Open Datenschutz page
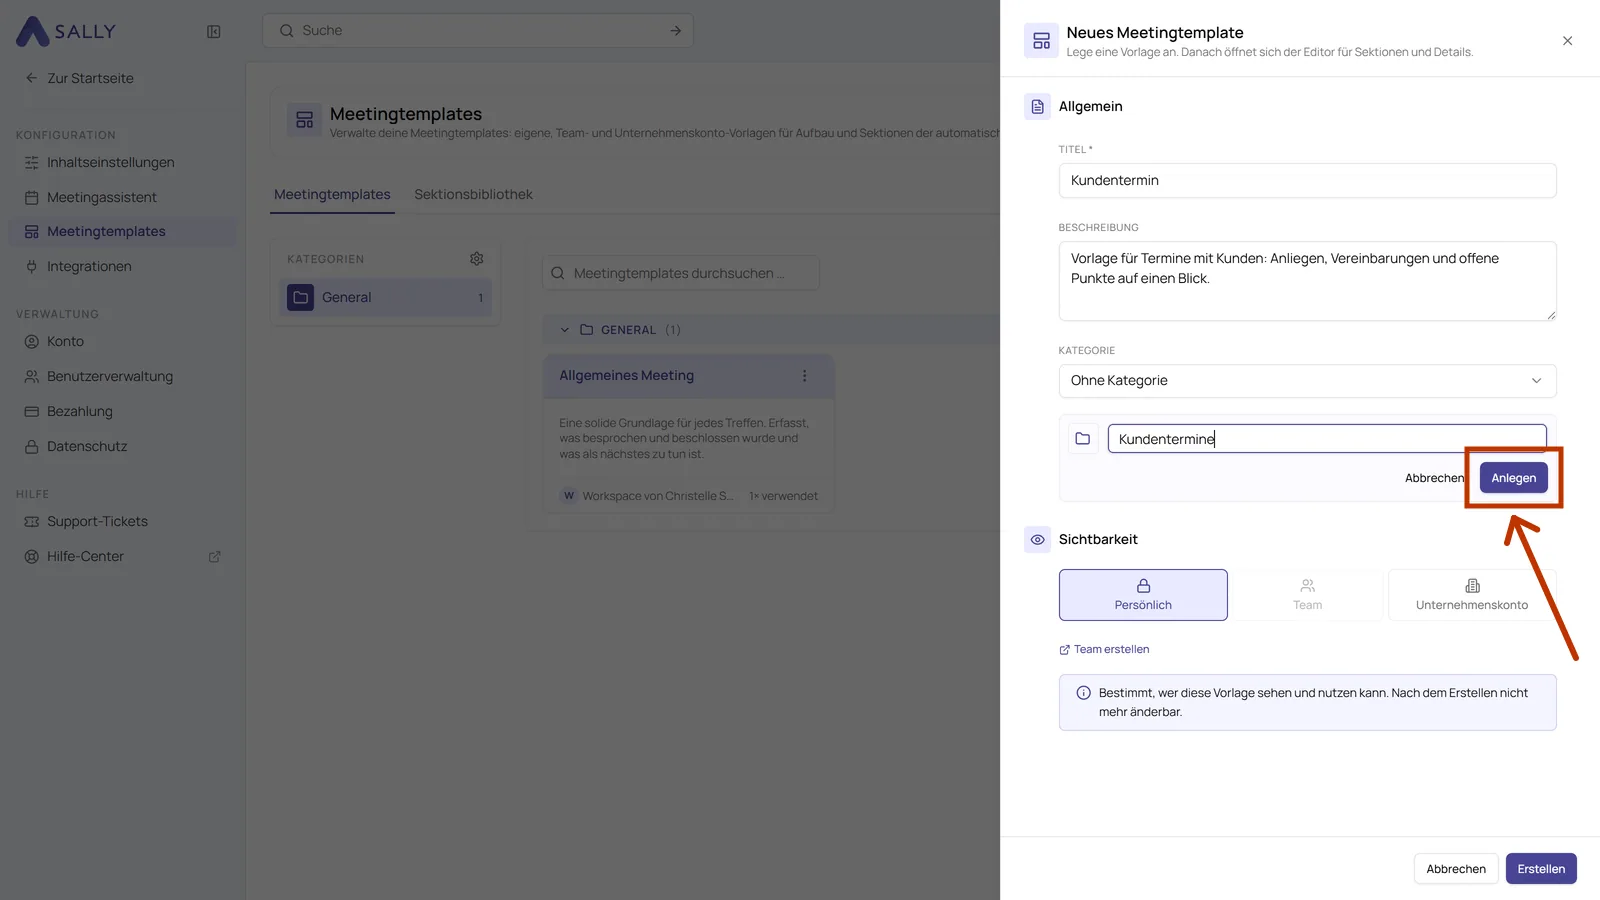This screenshot has height=900, width=1600. [x=122, y=446]
